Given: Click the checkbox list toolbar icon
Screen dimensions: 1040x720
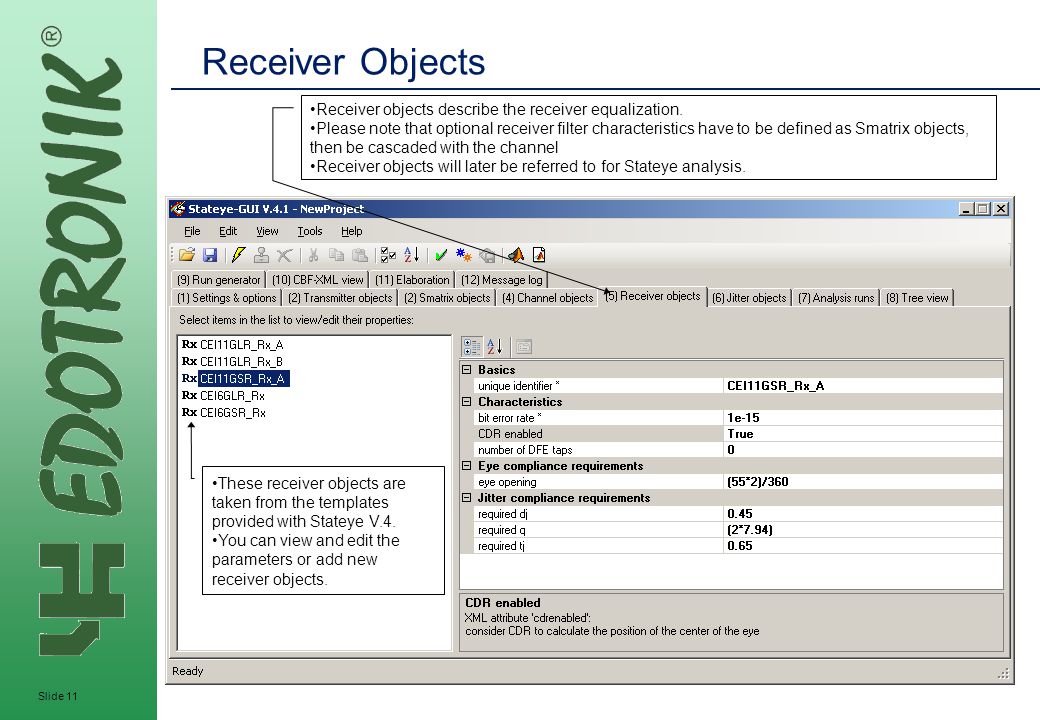Looking at the screenshot, I should (389, 255).
